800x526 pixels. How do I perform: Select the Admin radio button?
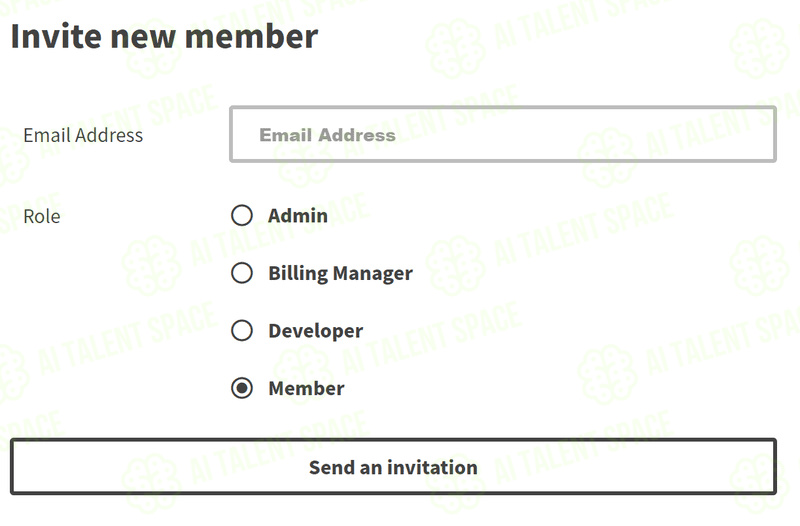(242, 215)
